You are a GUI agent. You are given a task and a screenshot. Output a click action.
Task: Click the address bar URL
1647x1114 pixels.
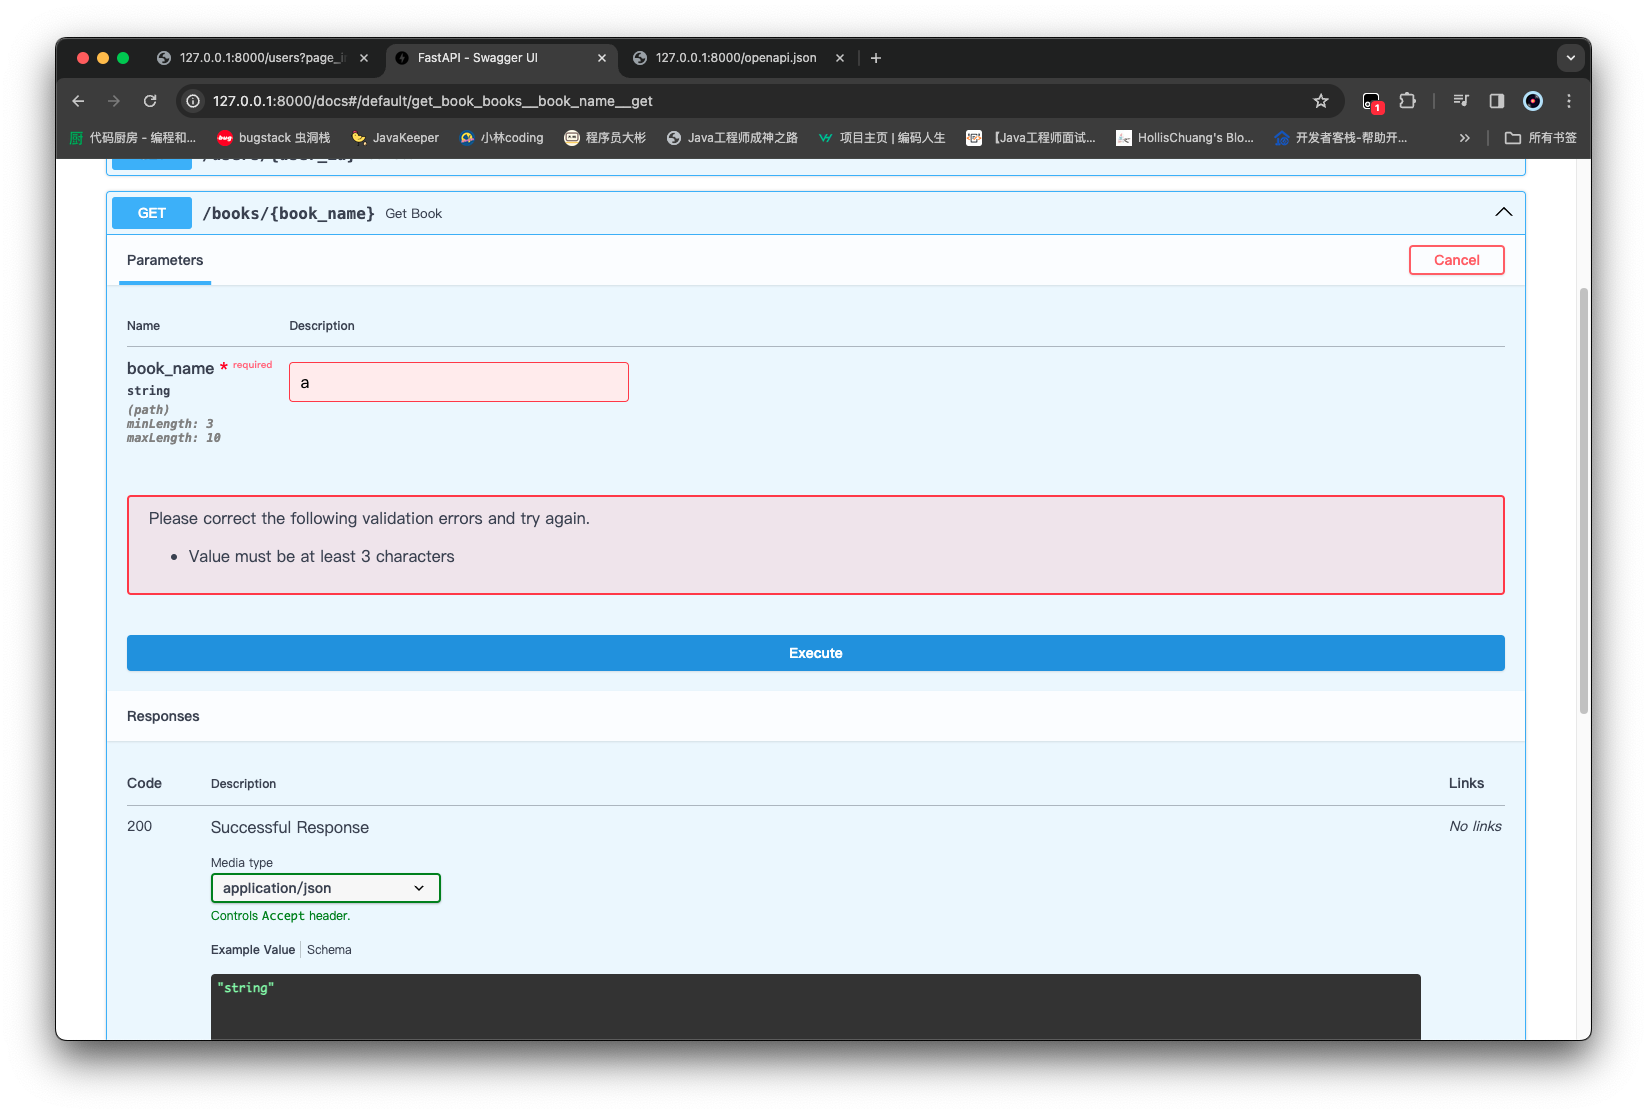click(433, 101)
